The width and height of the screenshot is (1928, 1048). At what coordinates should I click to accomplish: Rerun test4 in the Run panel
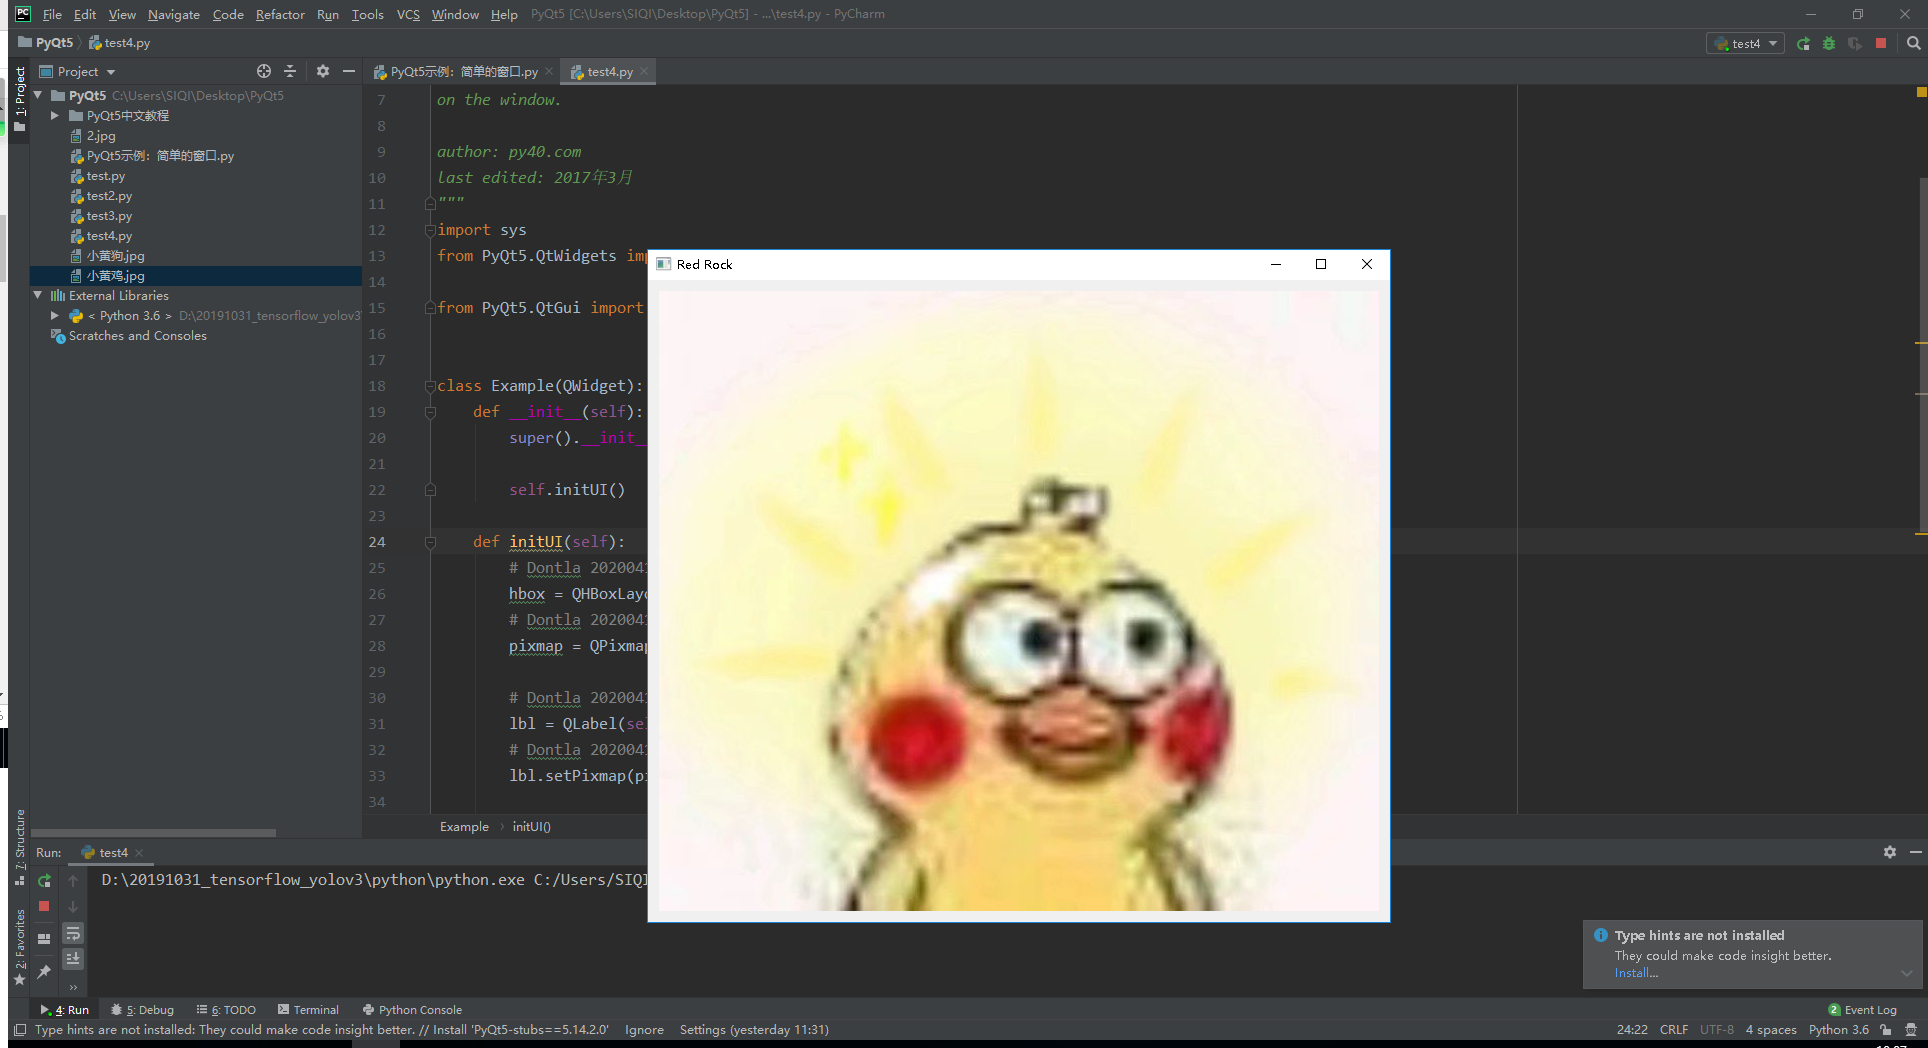click(x=44, y=880)
